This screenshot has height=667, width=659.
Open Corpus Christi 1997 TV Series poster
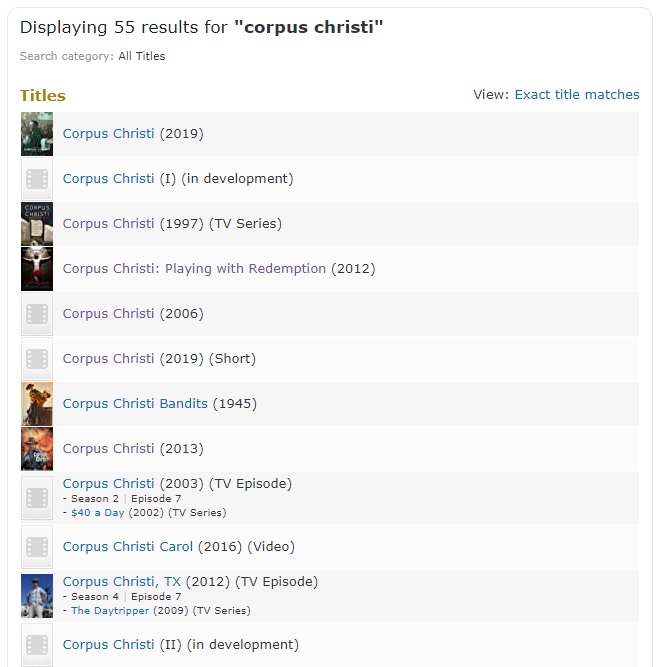pos(37,224)
